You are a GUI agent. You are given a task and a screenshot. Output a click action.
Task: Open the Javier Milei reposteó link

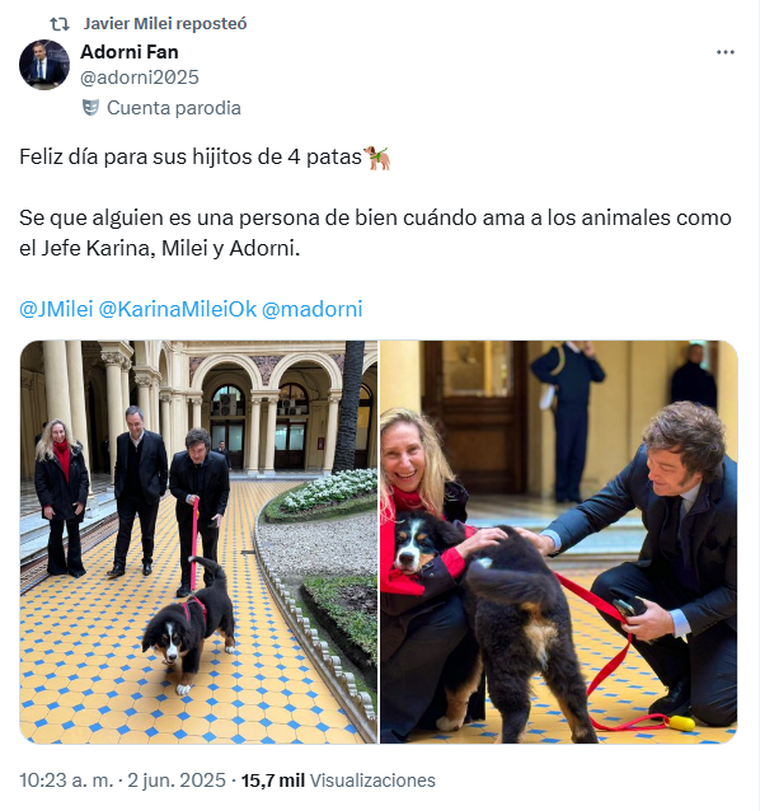pos(166,24)
